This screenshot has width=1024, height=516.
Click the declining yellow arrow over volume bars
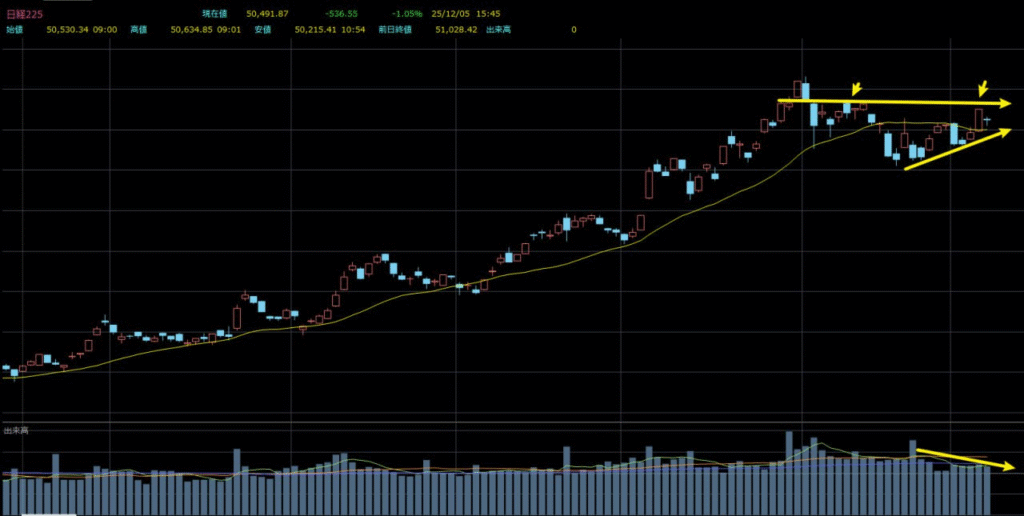tap(965, 460)
